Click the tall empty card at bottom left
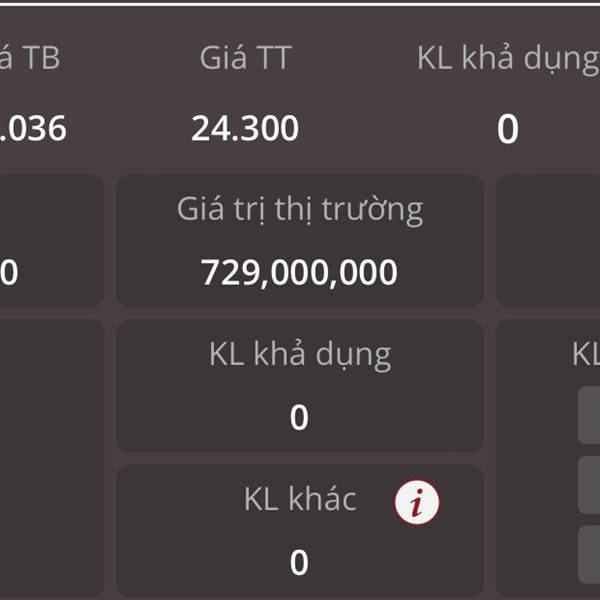Image resolution: width=600 pixels, height=600 pixels. pyautogui.click(x=52, y=458)
